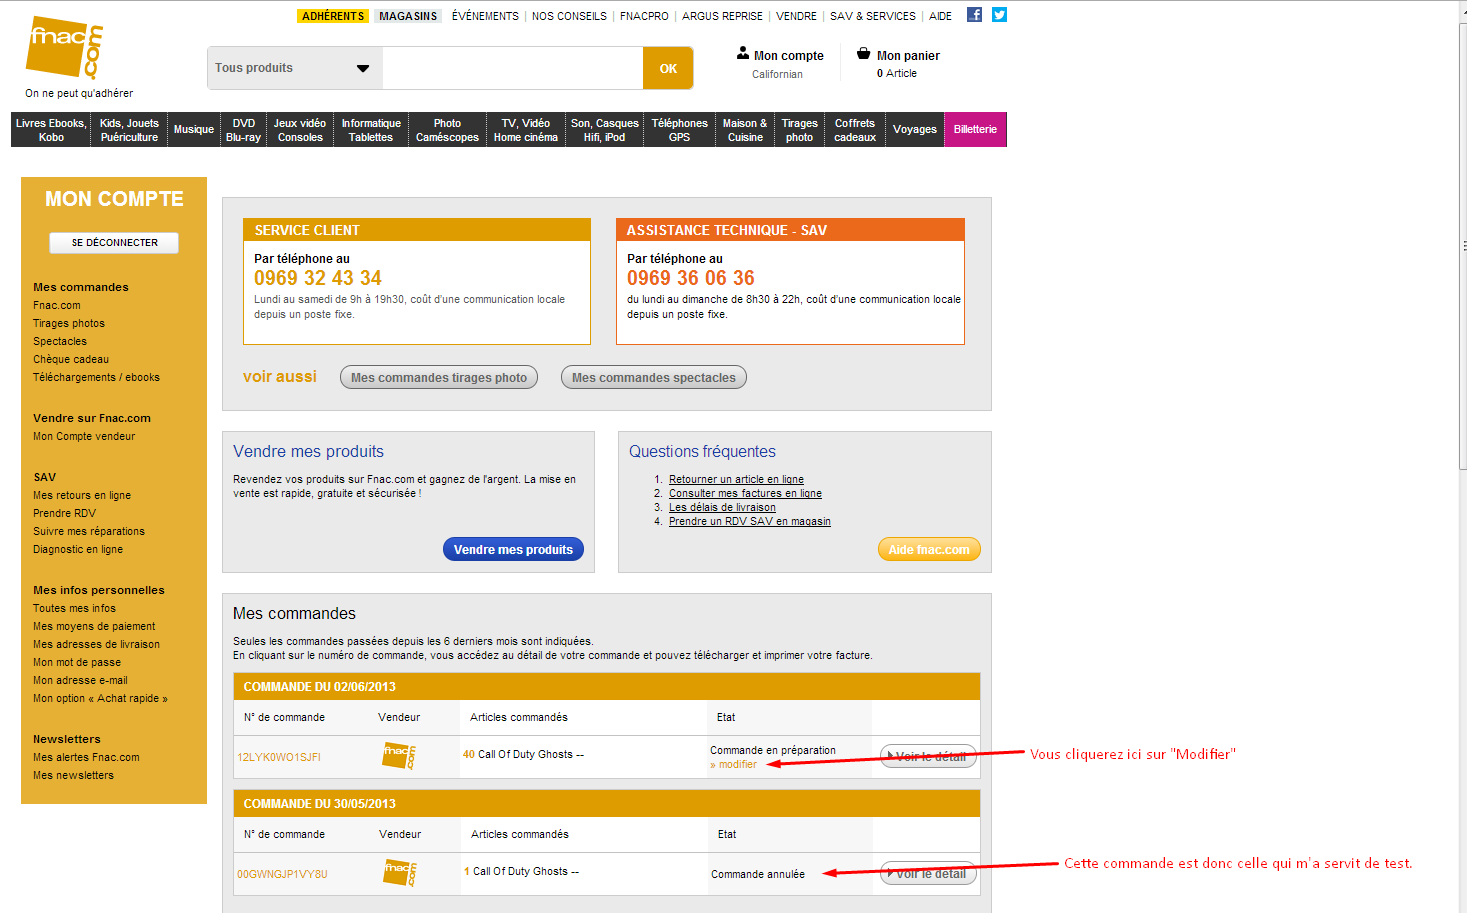Open Mes alertes Fnac.com link
The image size is (1467, 913).
point(86,758)
